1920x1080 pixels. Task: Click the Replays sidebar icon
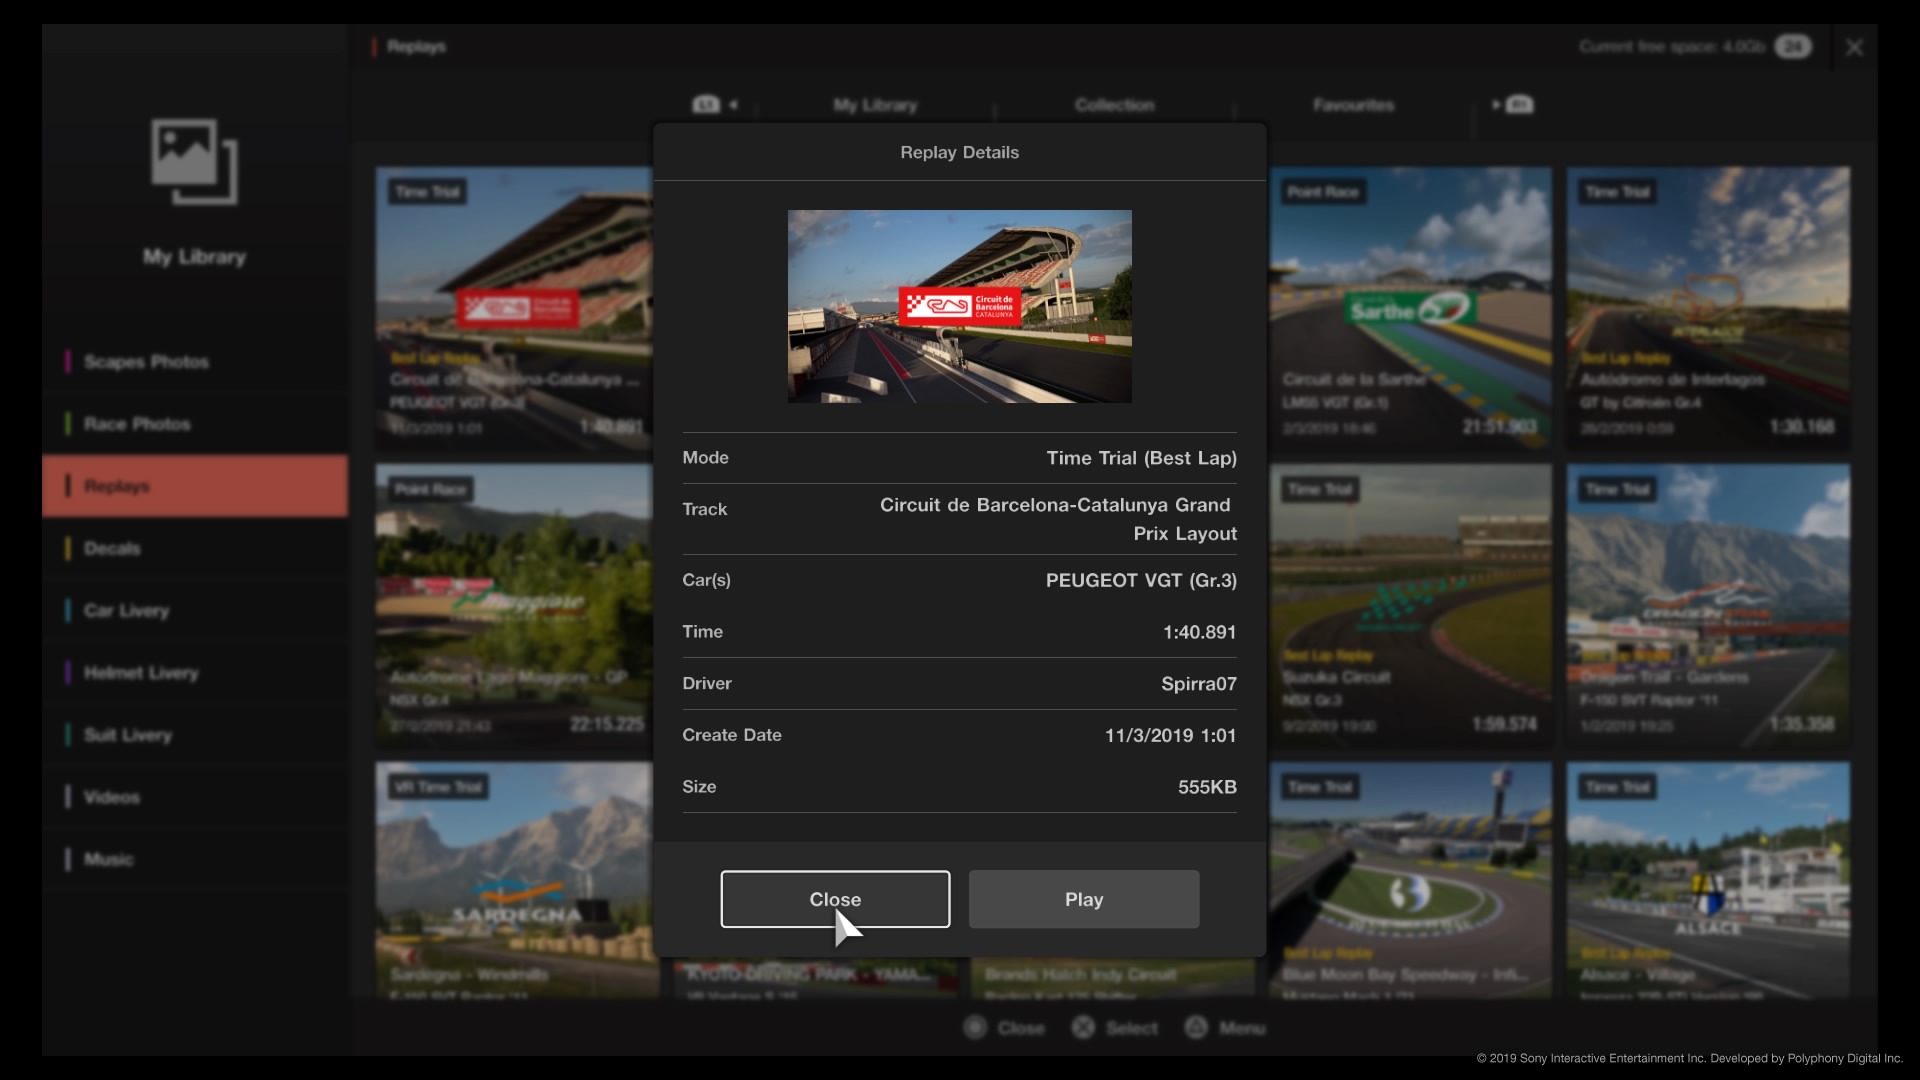point(116,485)
